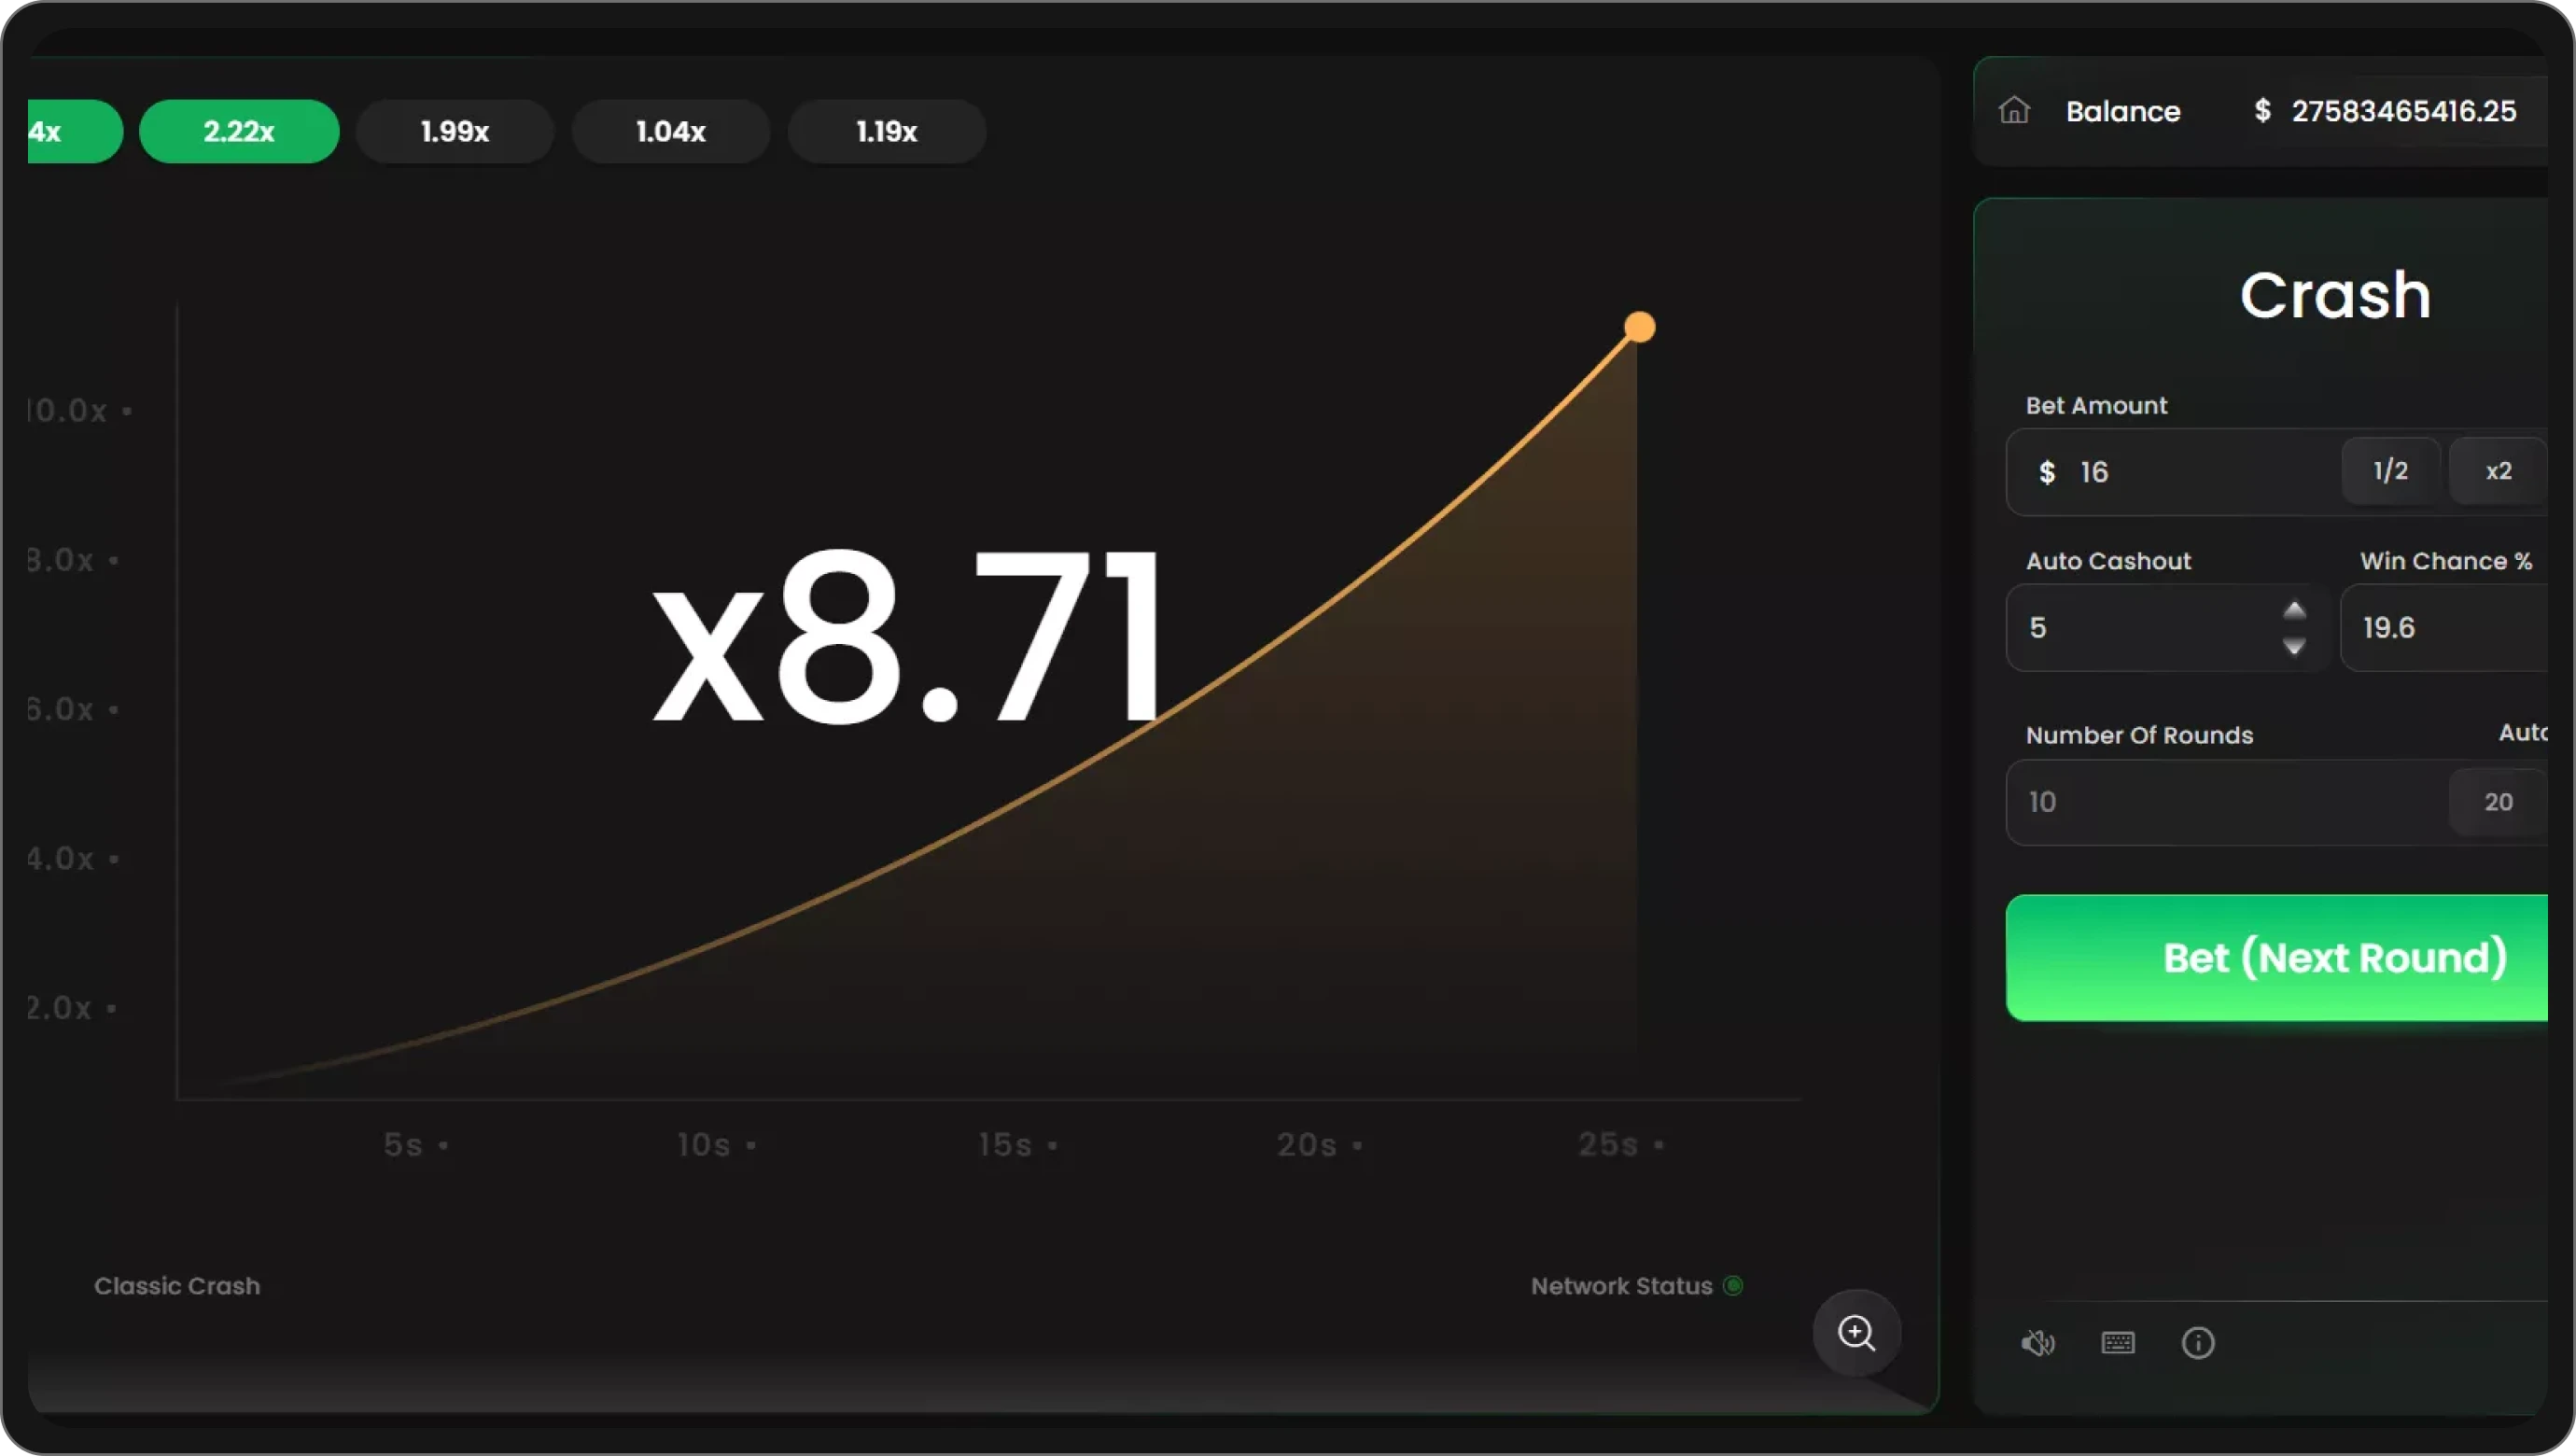Decrease Auto Cashout with down arrow
2576x1456 pixels.
click(2294, 646)
